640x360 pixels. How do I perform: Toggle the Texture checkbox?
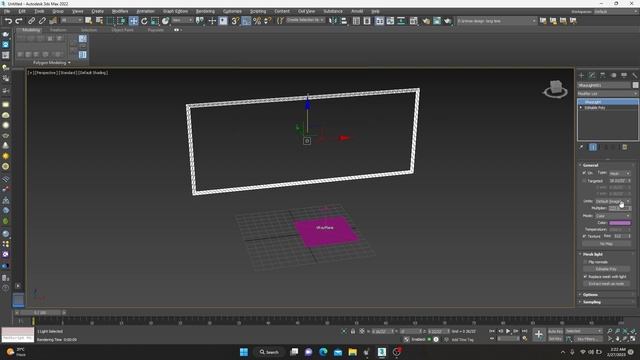(584, 236)
